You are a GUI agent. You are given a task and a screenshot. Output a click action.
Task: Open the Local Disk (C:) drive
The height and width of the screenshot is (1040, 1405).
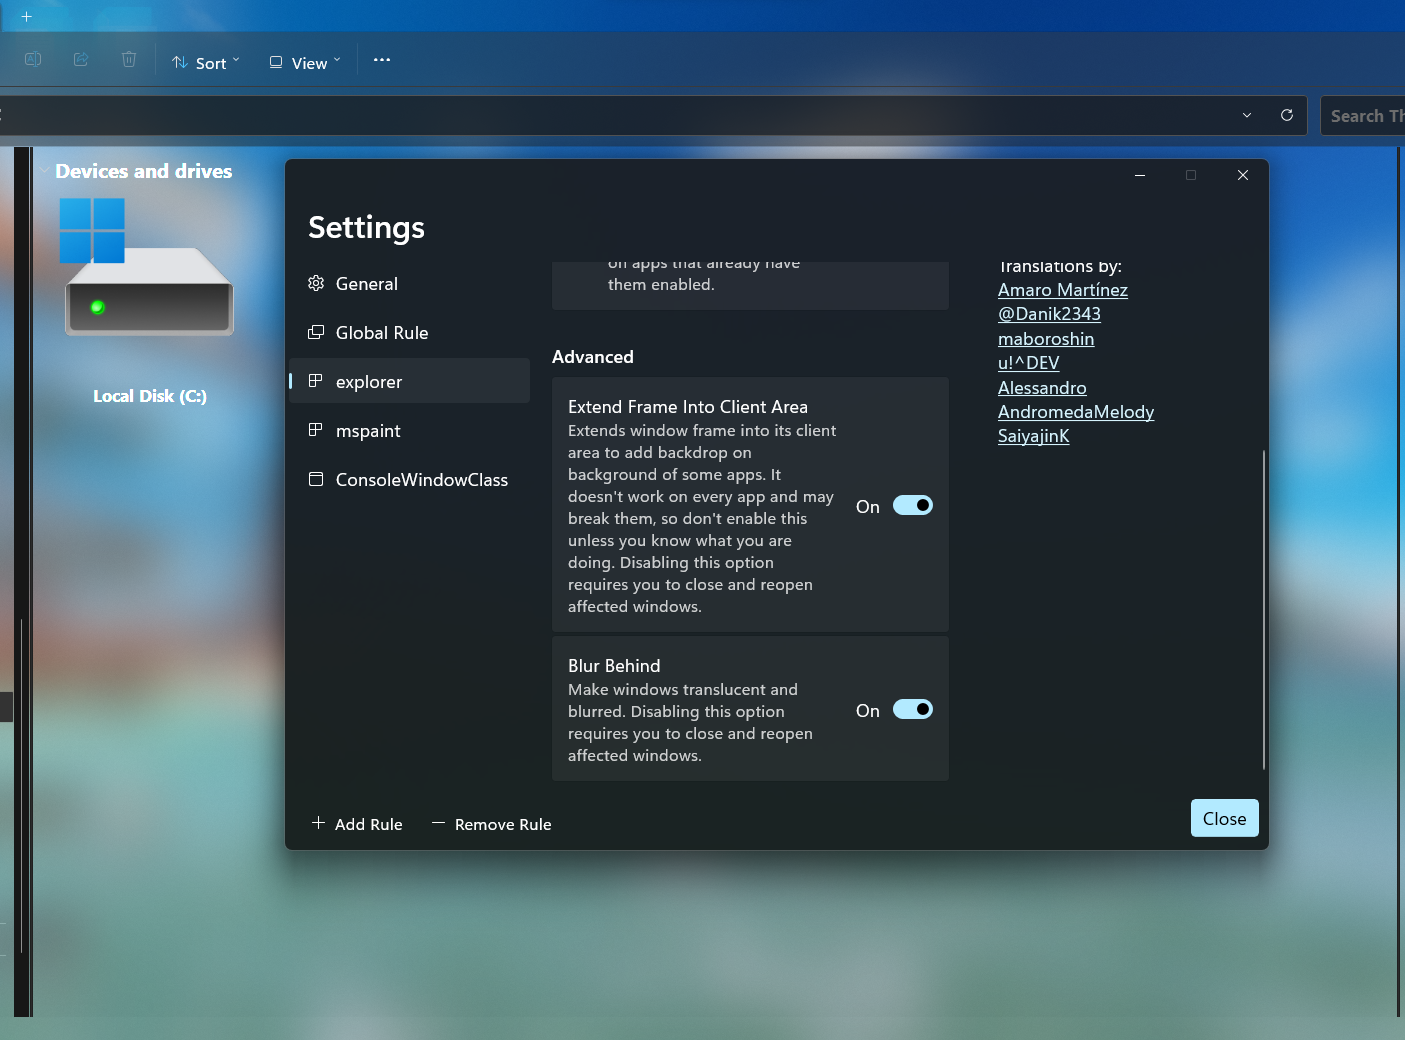[148, 290]
